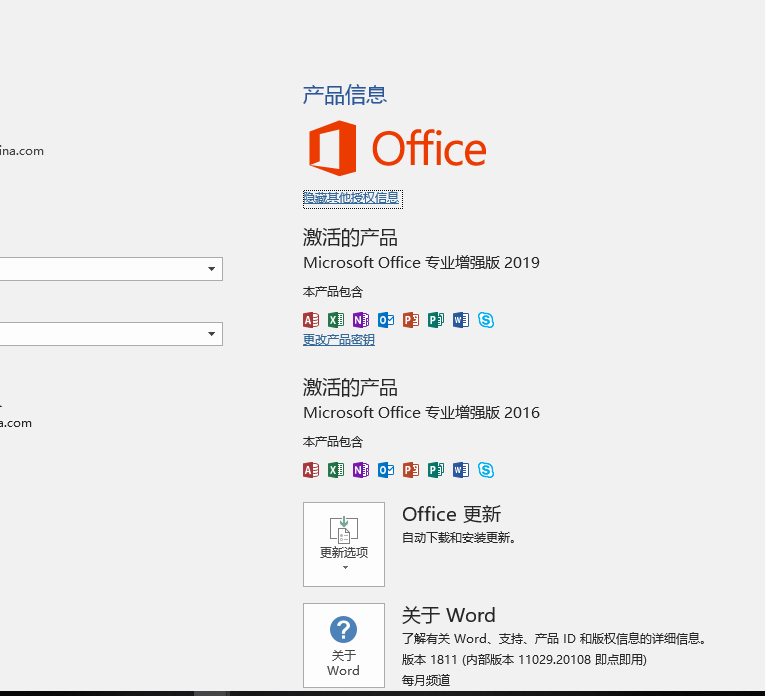Image resolution: width=765 pixels, height=696 pixels.
Task: Click the 关于 Word heading text
Action: (x=449, y=615)
